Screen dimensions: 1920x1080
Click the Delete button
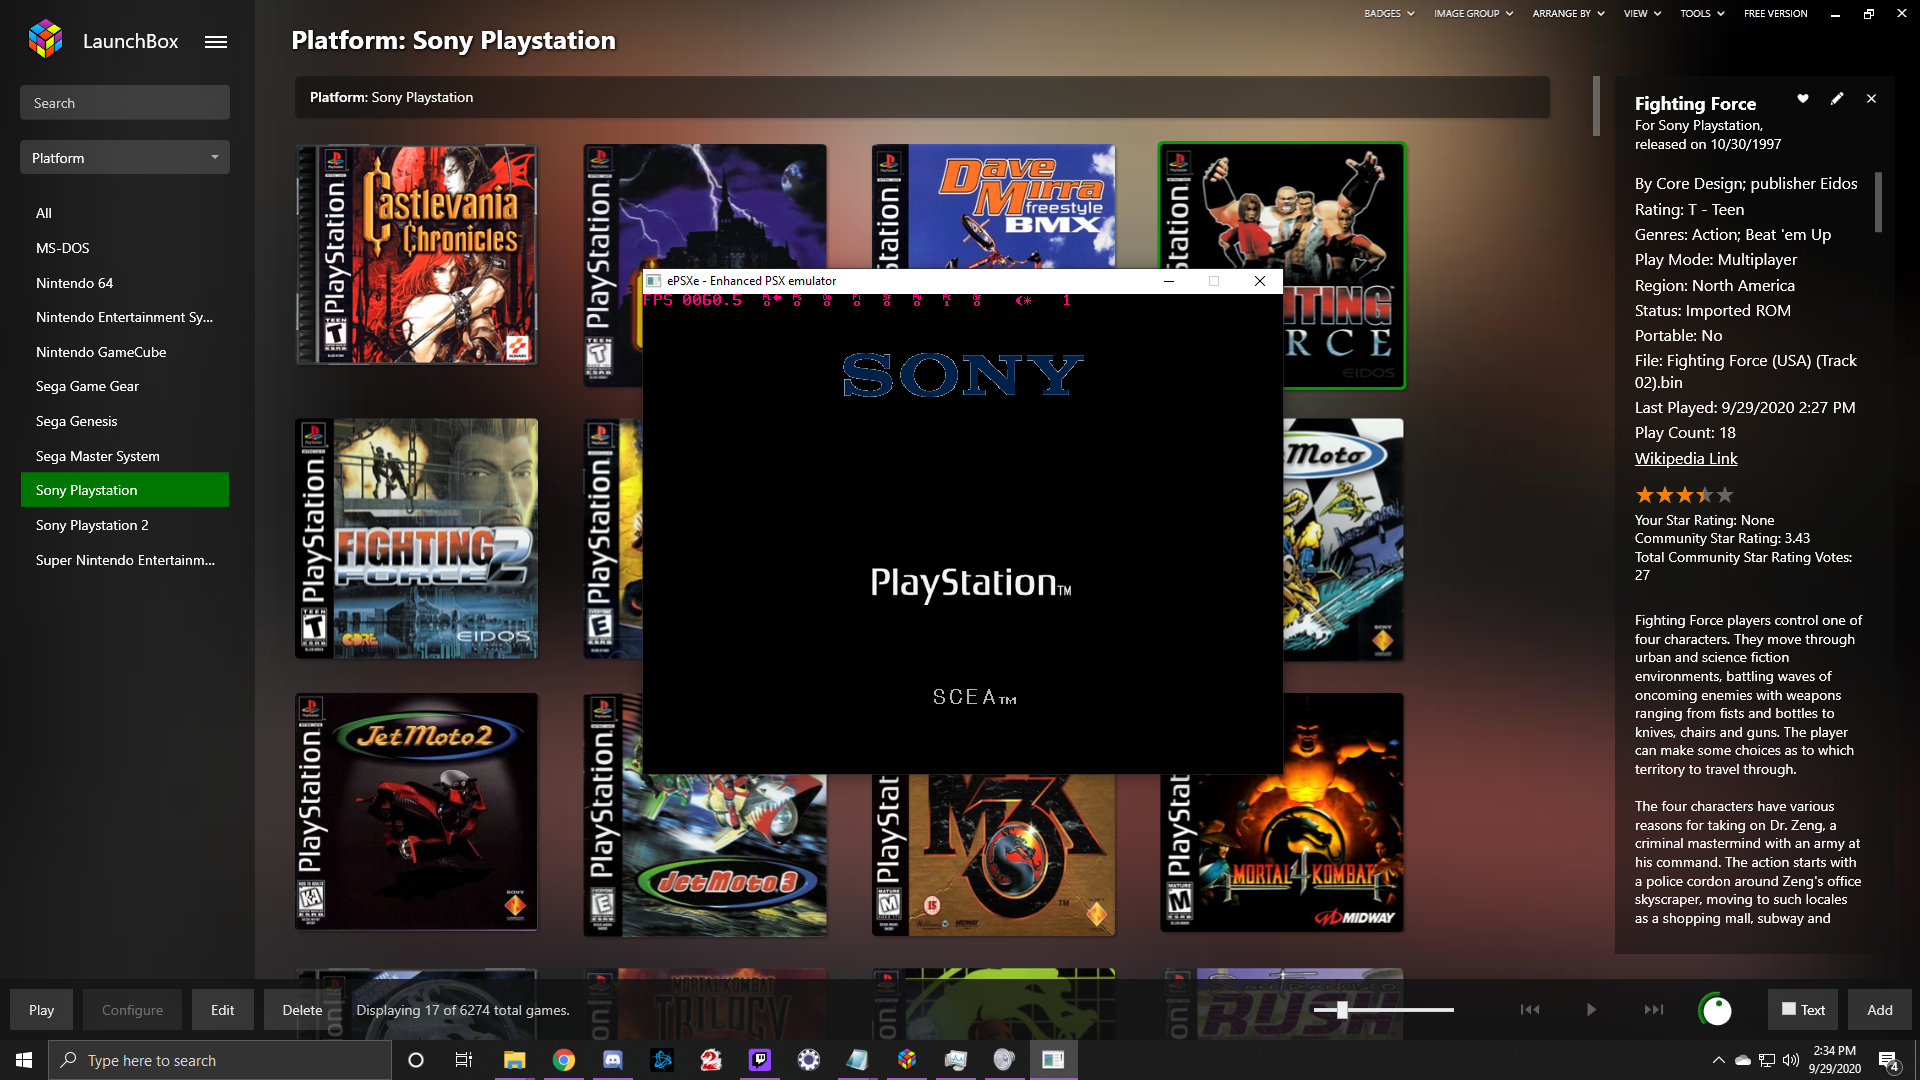coord(302,1010)
